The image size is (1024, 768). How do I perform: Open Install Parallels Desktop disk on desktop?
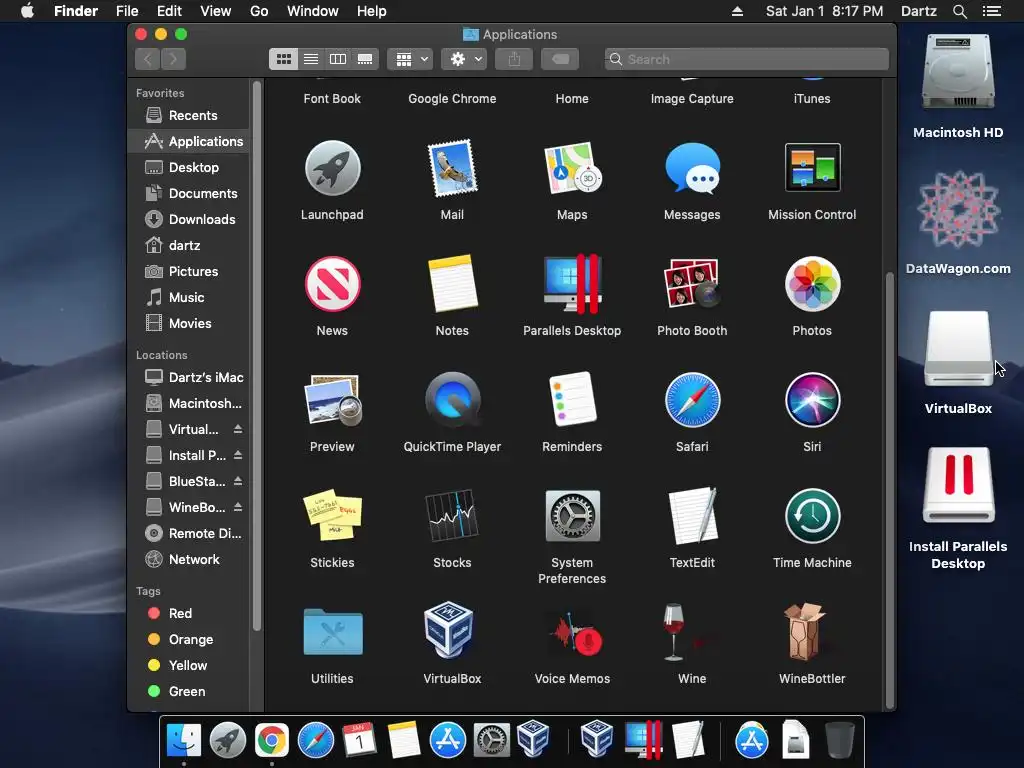point(958,485)
